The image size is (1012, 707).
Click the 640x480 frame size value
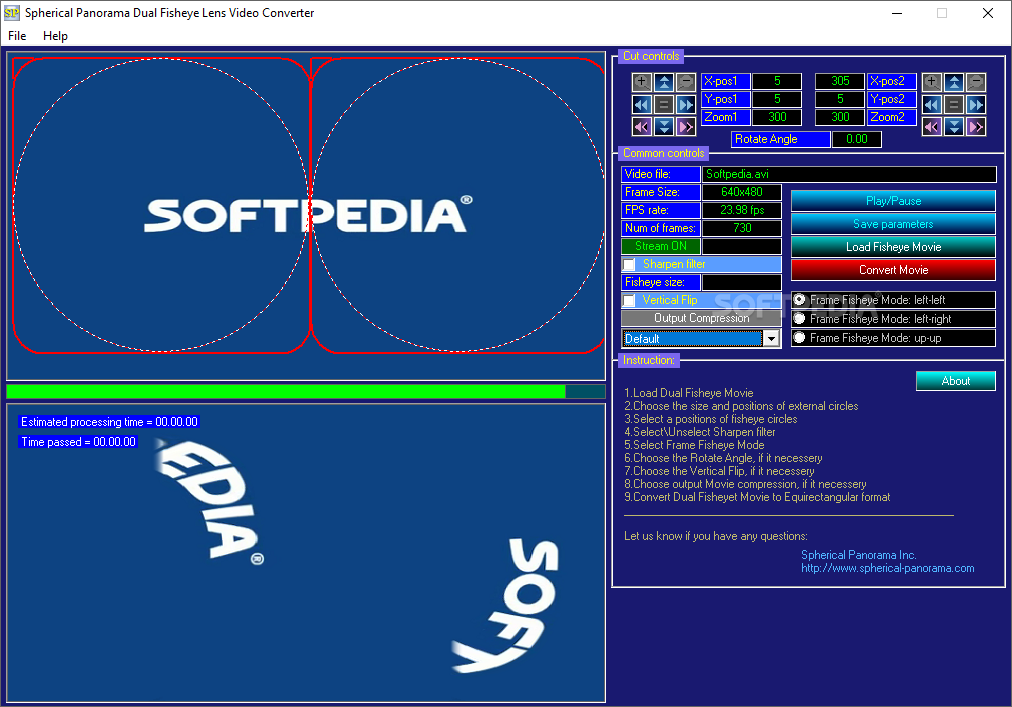click(742, 192)
